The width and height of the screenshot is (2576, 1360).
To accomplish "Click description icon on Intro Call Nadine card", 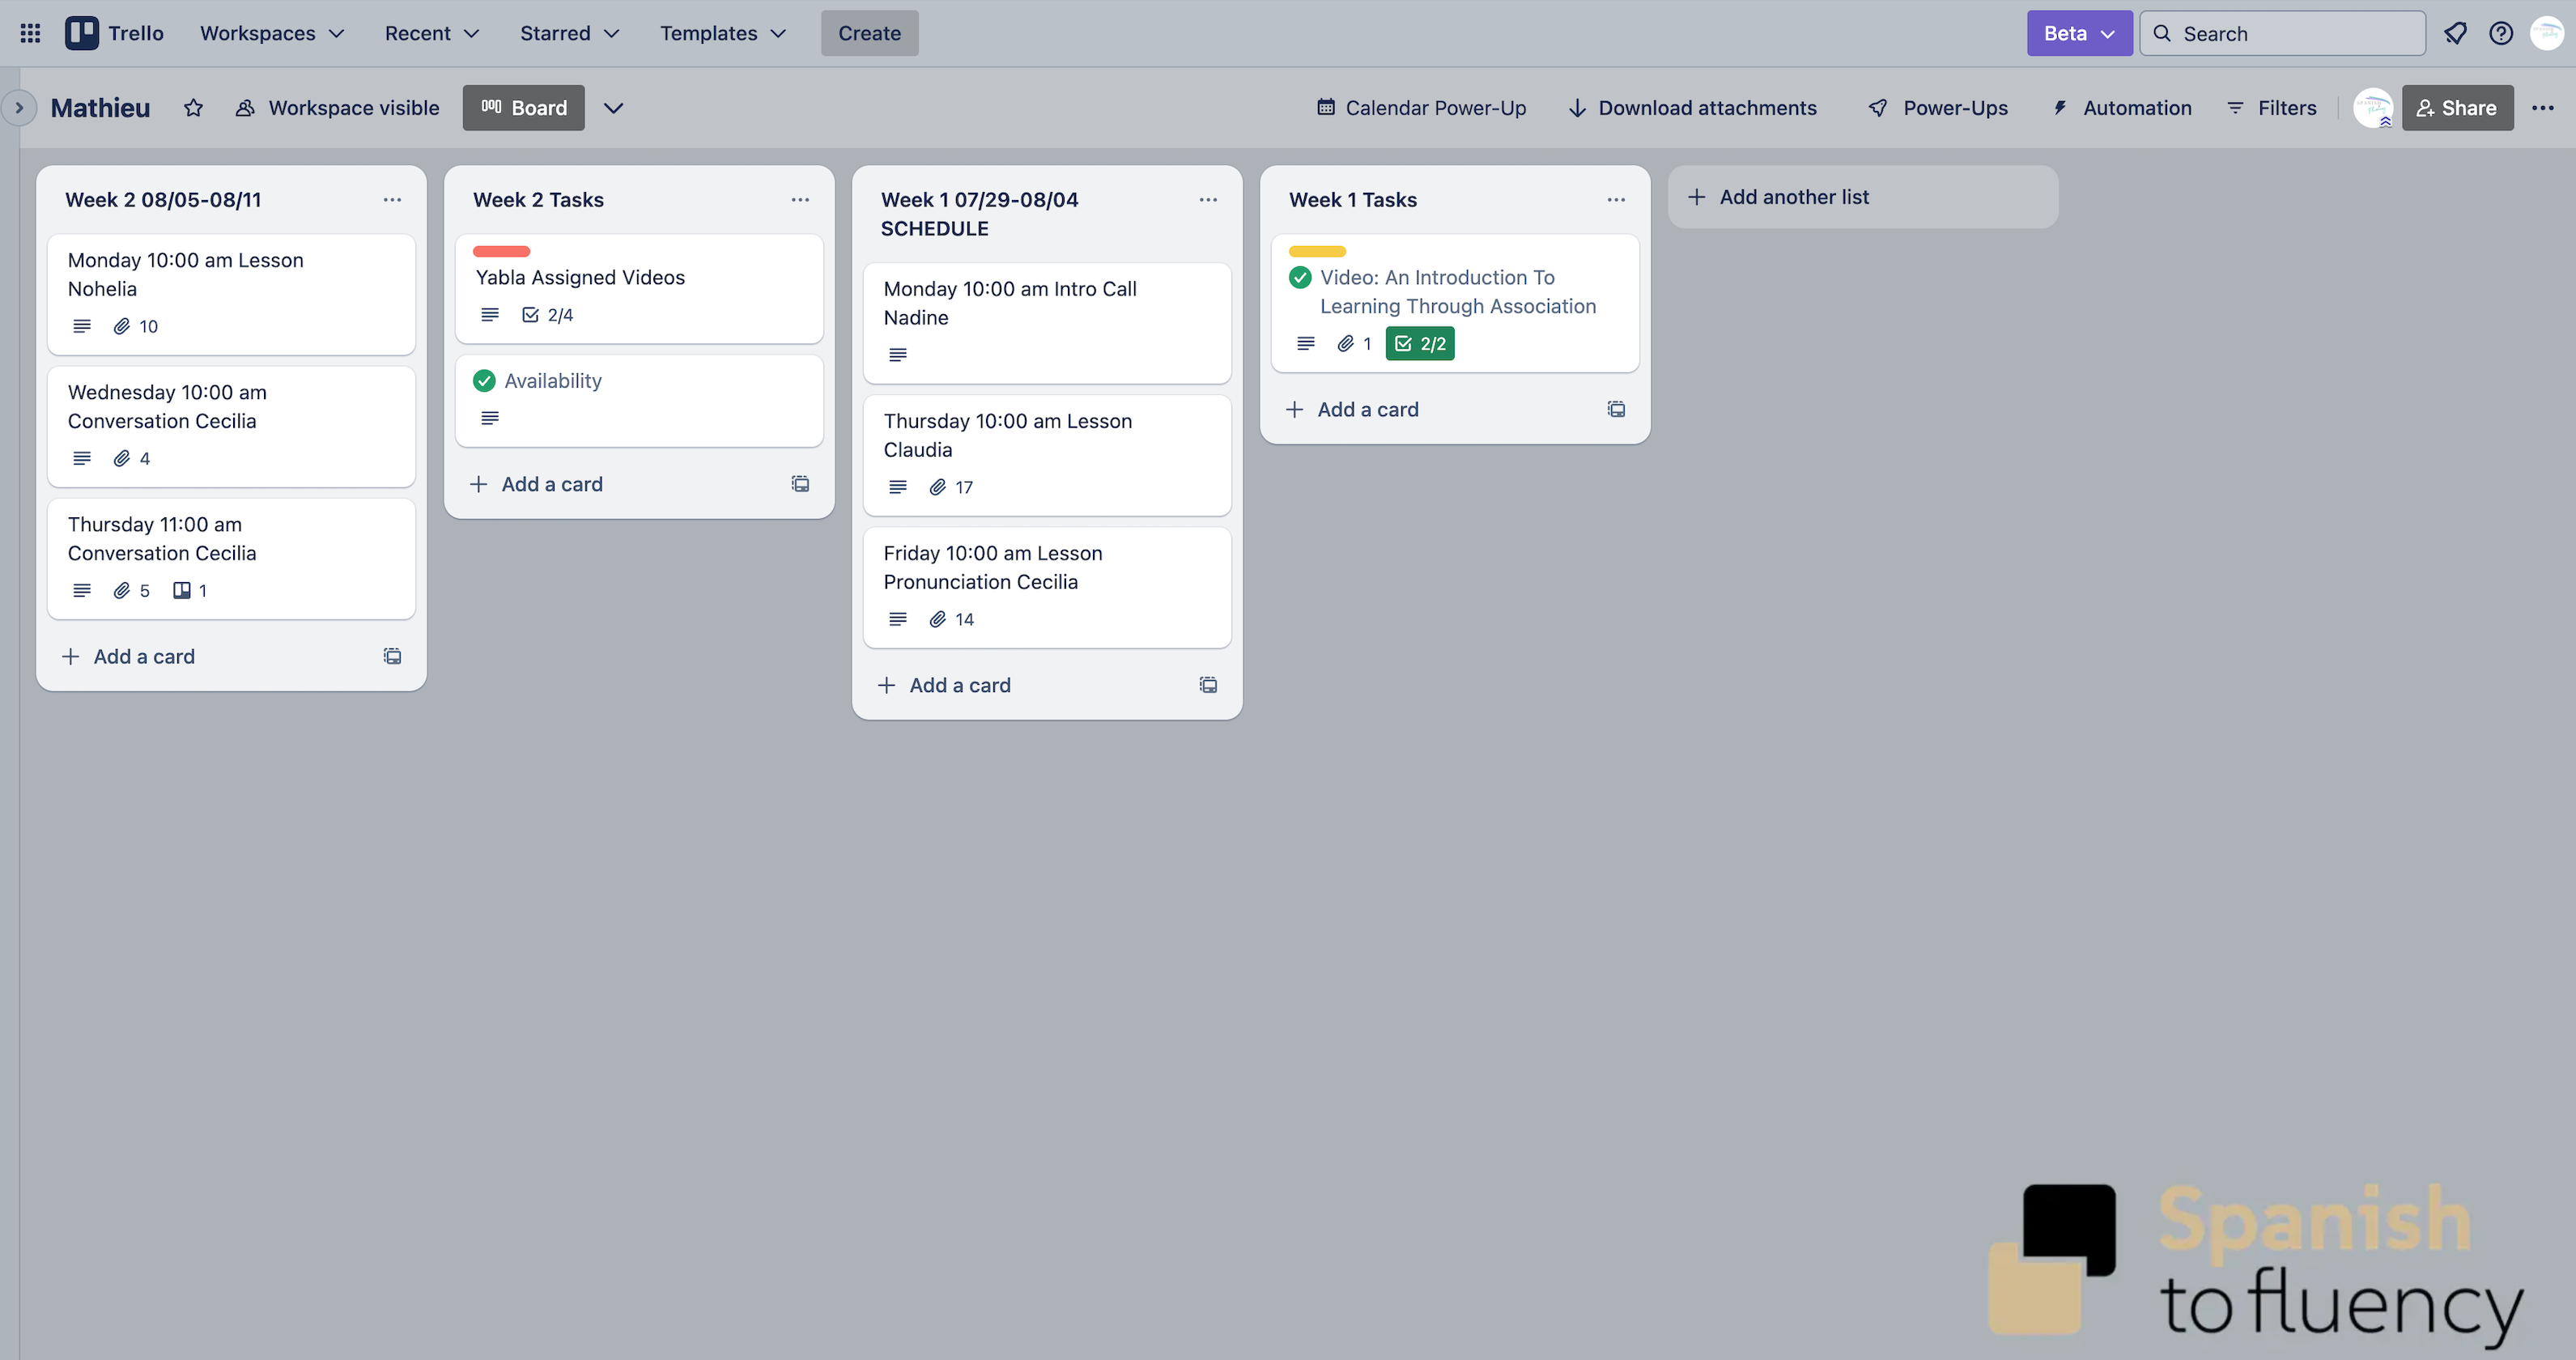I will [x=898, y=355].
